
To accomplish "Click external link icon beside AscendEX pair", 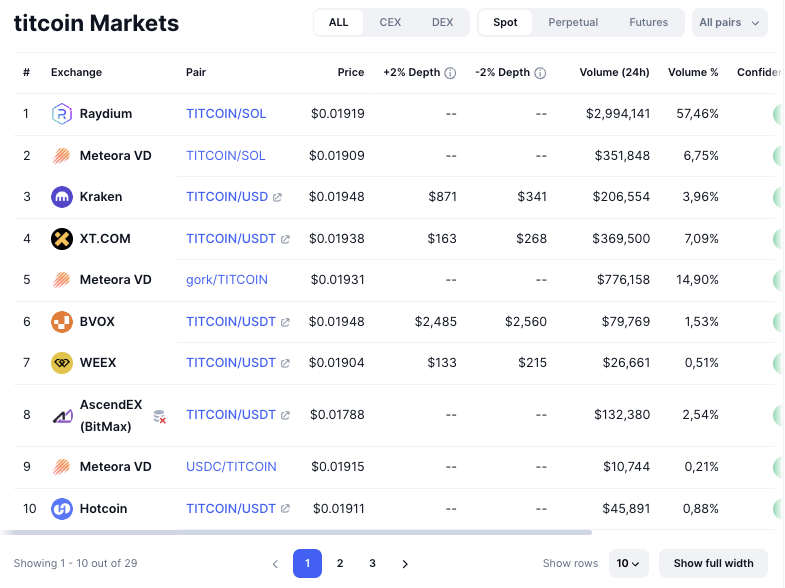I will pos(285,415).
